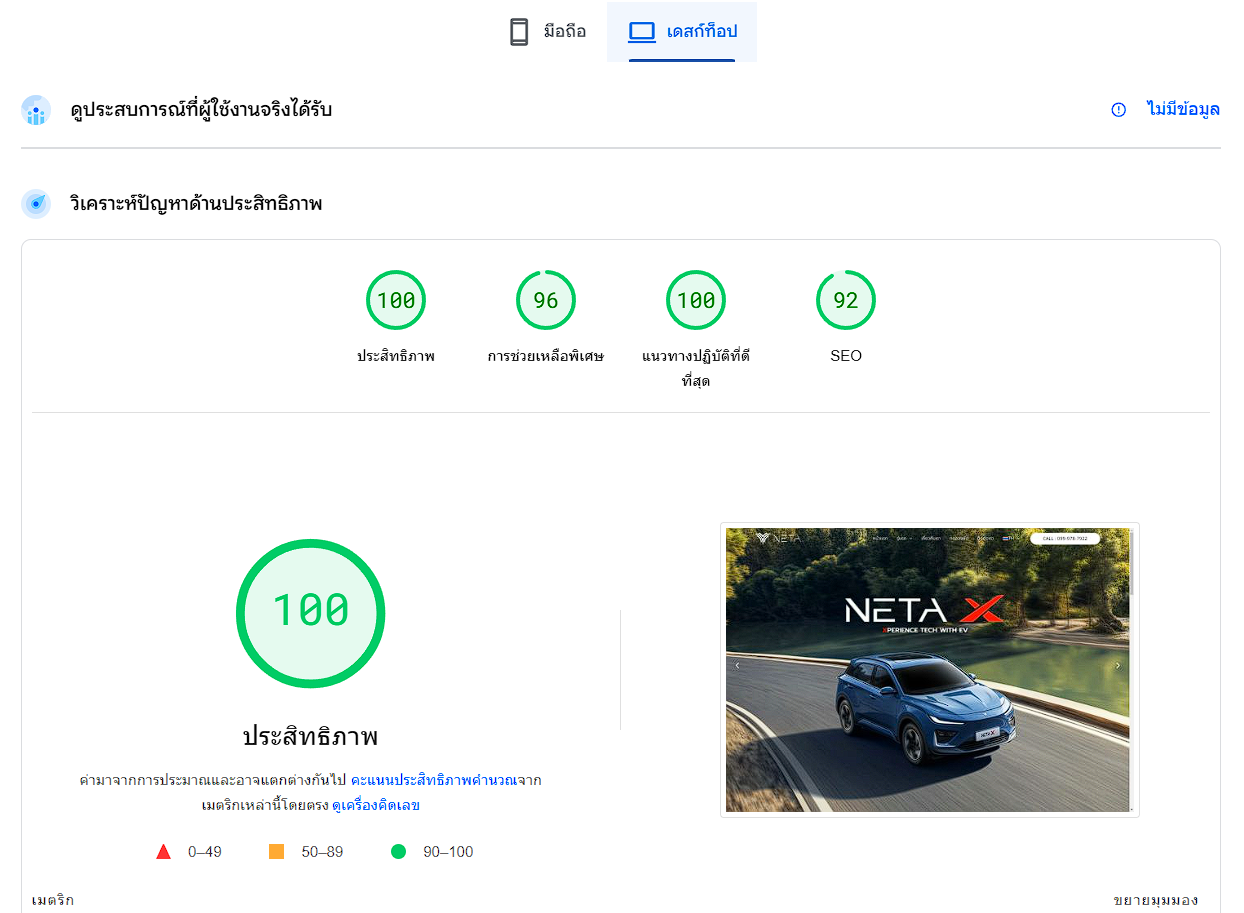Image resolution: width=1244 pixels, height=913 pixels.
Task: Open the ไม่มีข้อมูล link
Action: (1183, 110)
